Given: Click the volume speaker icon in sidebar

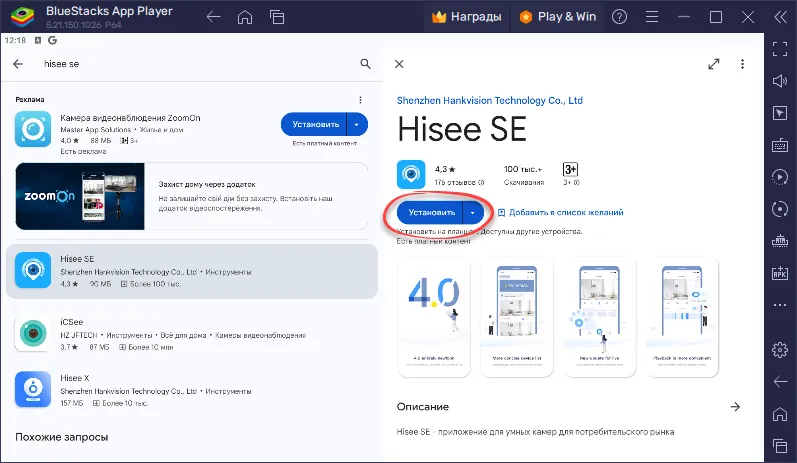Looking at the screenshot, I should tap(780, 81).
